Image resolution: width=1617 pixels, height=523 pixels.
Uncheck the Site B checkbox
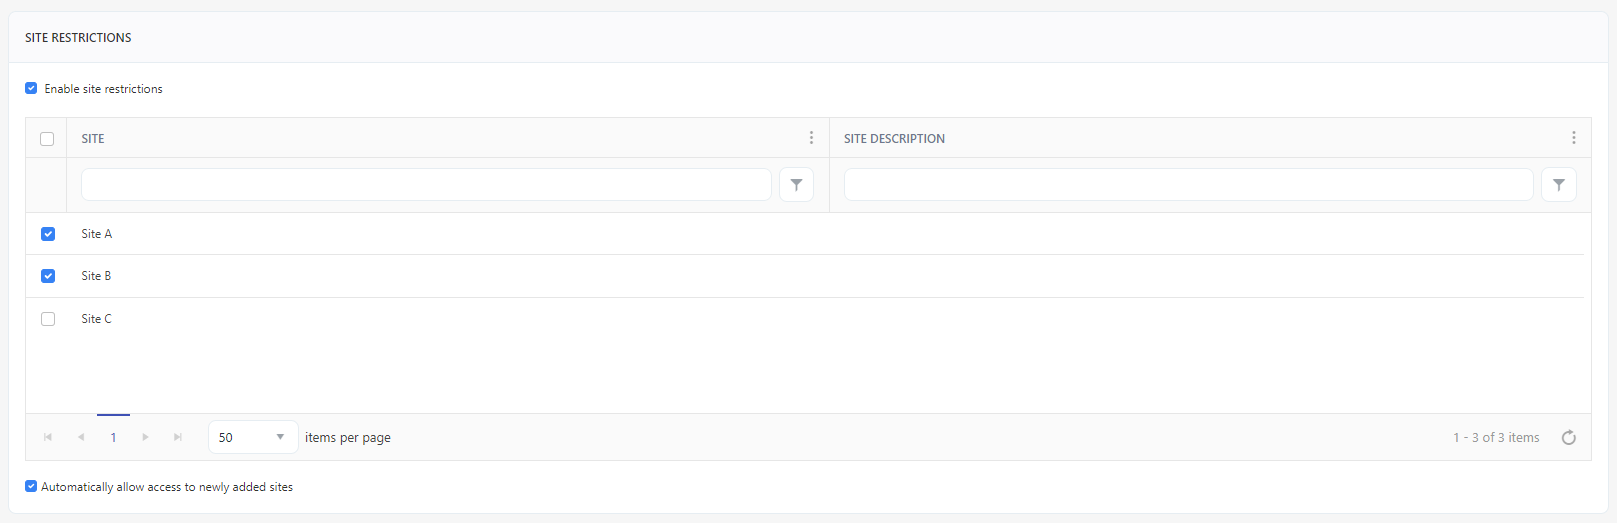click(x=48, y=276)
